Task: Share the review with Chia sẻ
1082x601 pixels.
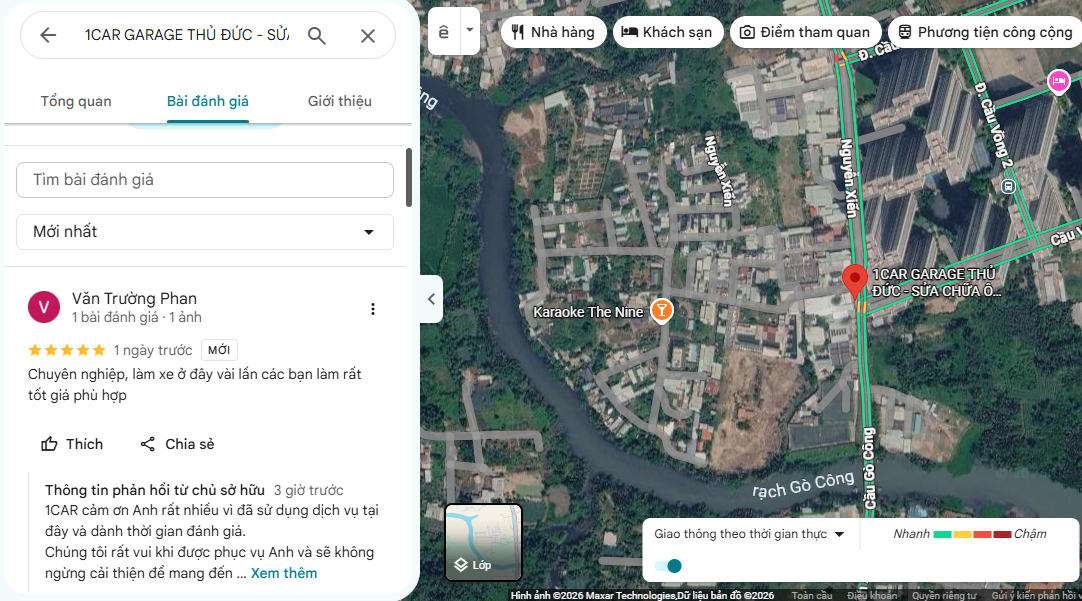Action: (x=177, y=444)
